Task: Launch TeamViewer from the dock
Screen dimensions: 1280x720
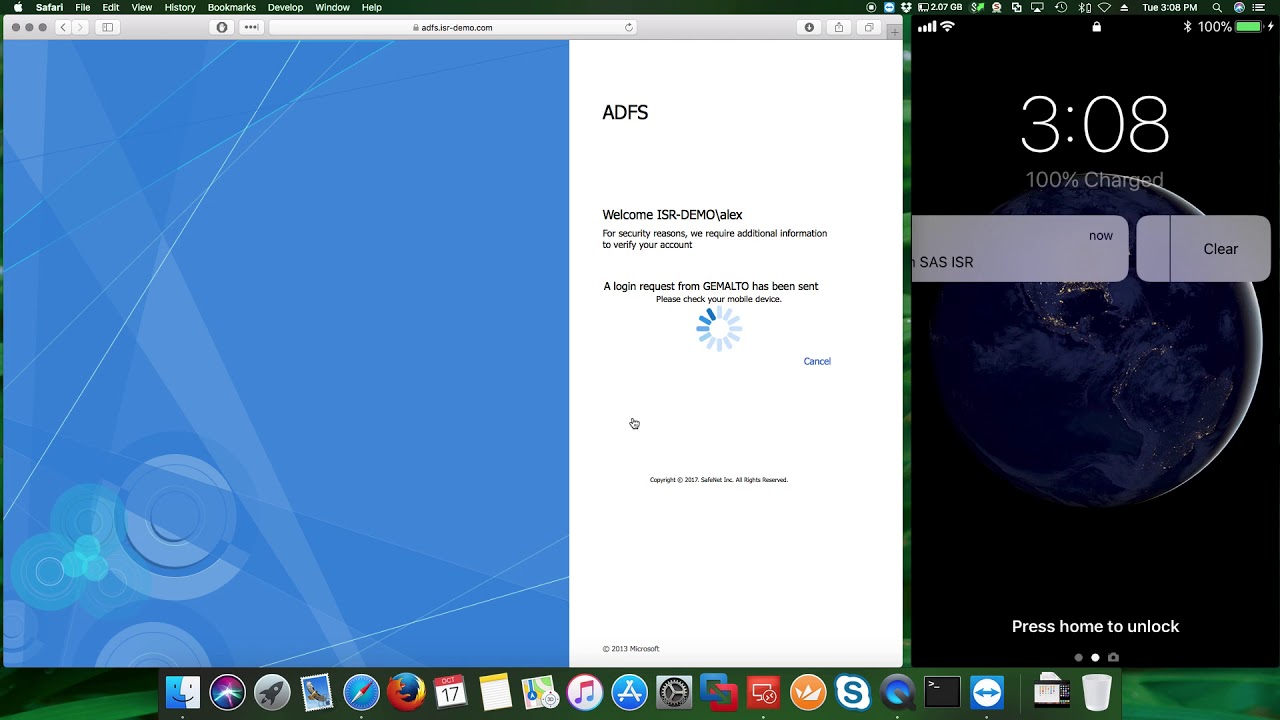Action: tap(987, 692)
